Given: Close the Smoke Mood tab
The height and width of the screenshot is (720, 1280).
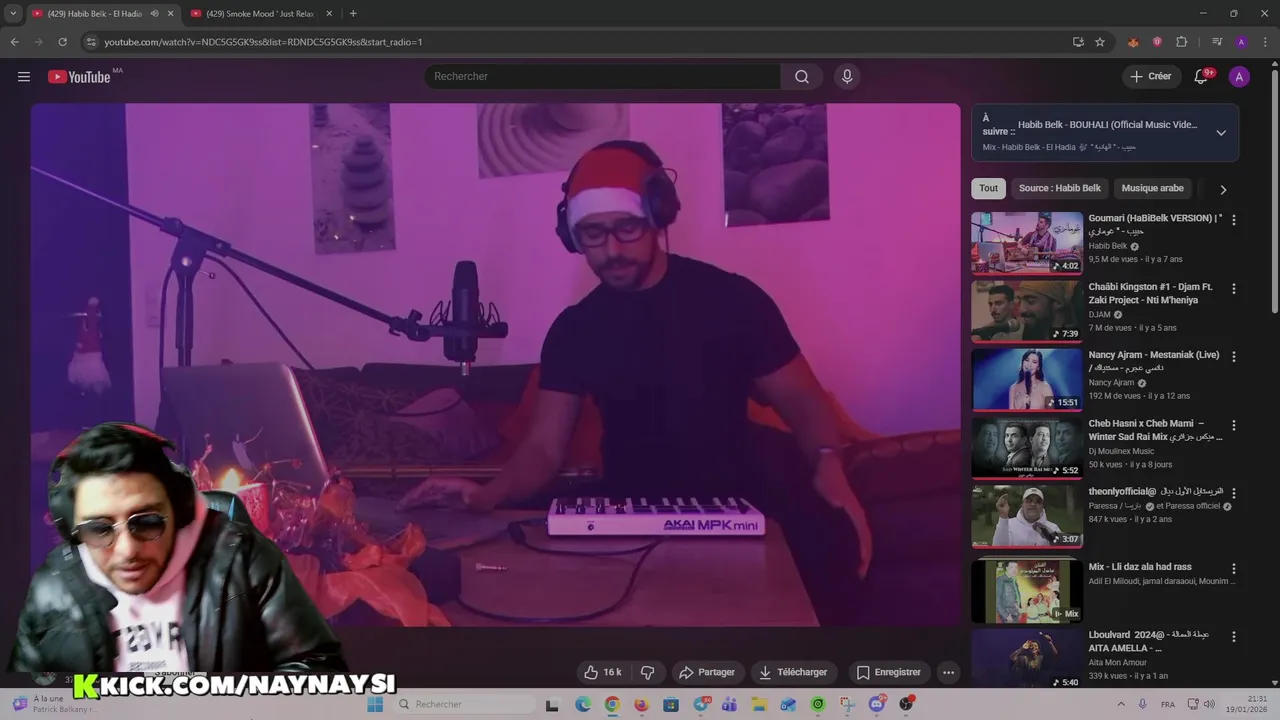Looking at the screenshot, I should [x=329, y=14].
